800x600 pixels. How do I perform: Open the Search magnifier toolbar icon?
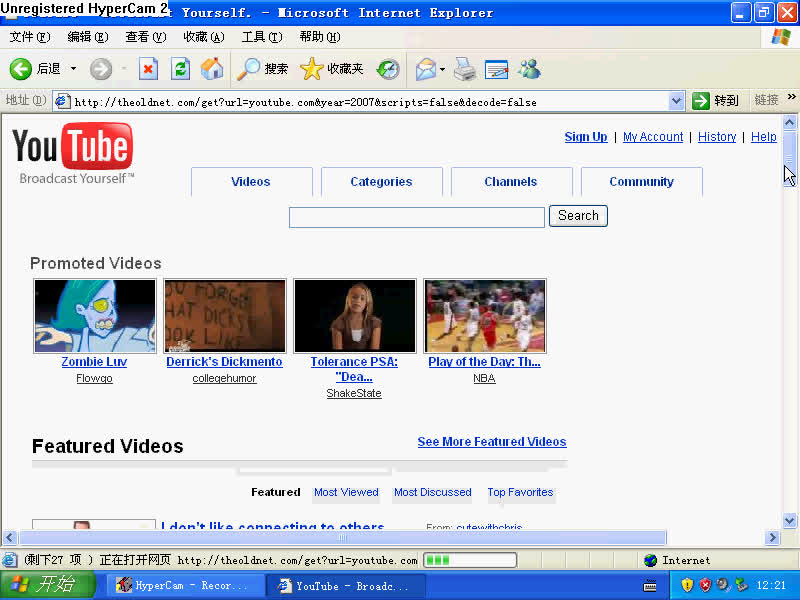pos(248,69)
